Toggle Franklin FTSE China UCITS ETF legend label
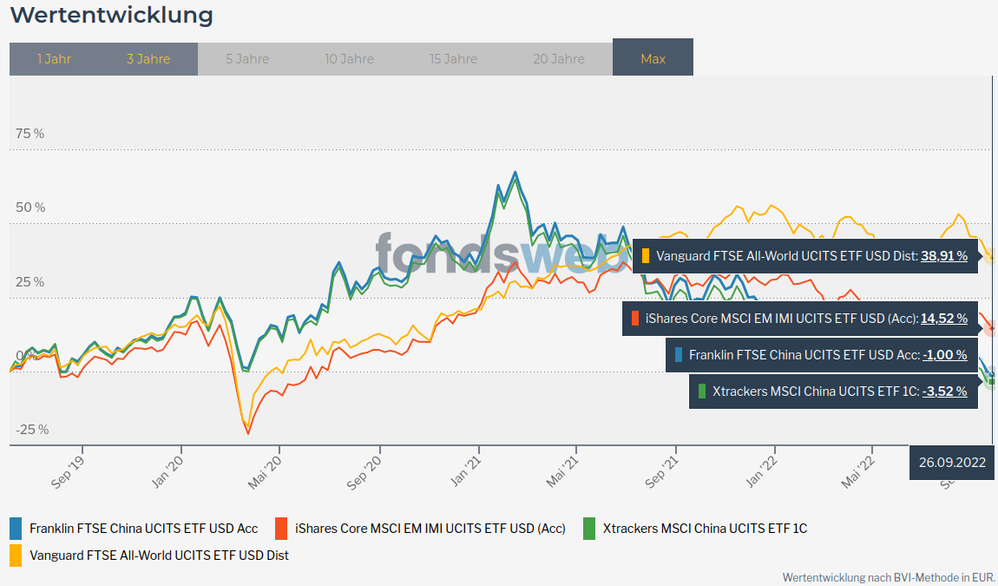Screen dimensions: 998x586 coord(143,528)
